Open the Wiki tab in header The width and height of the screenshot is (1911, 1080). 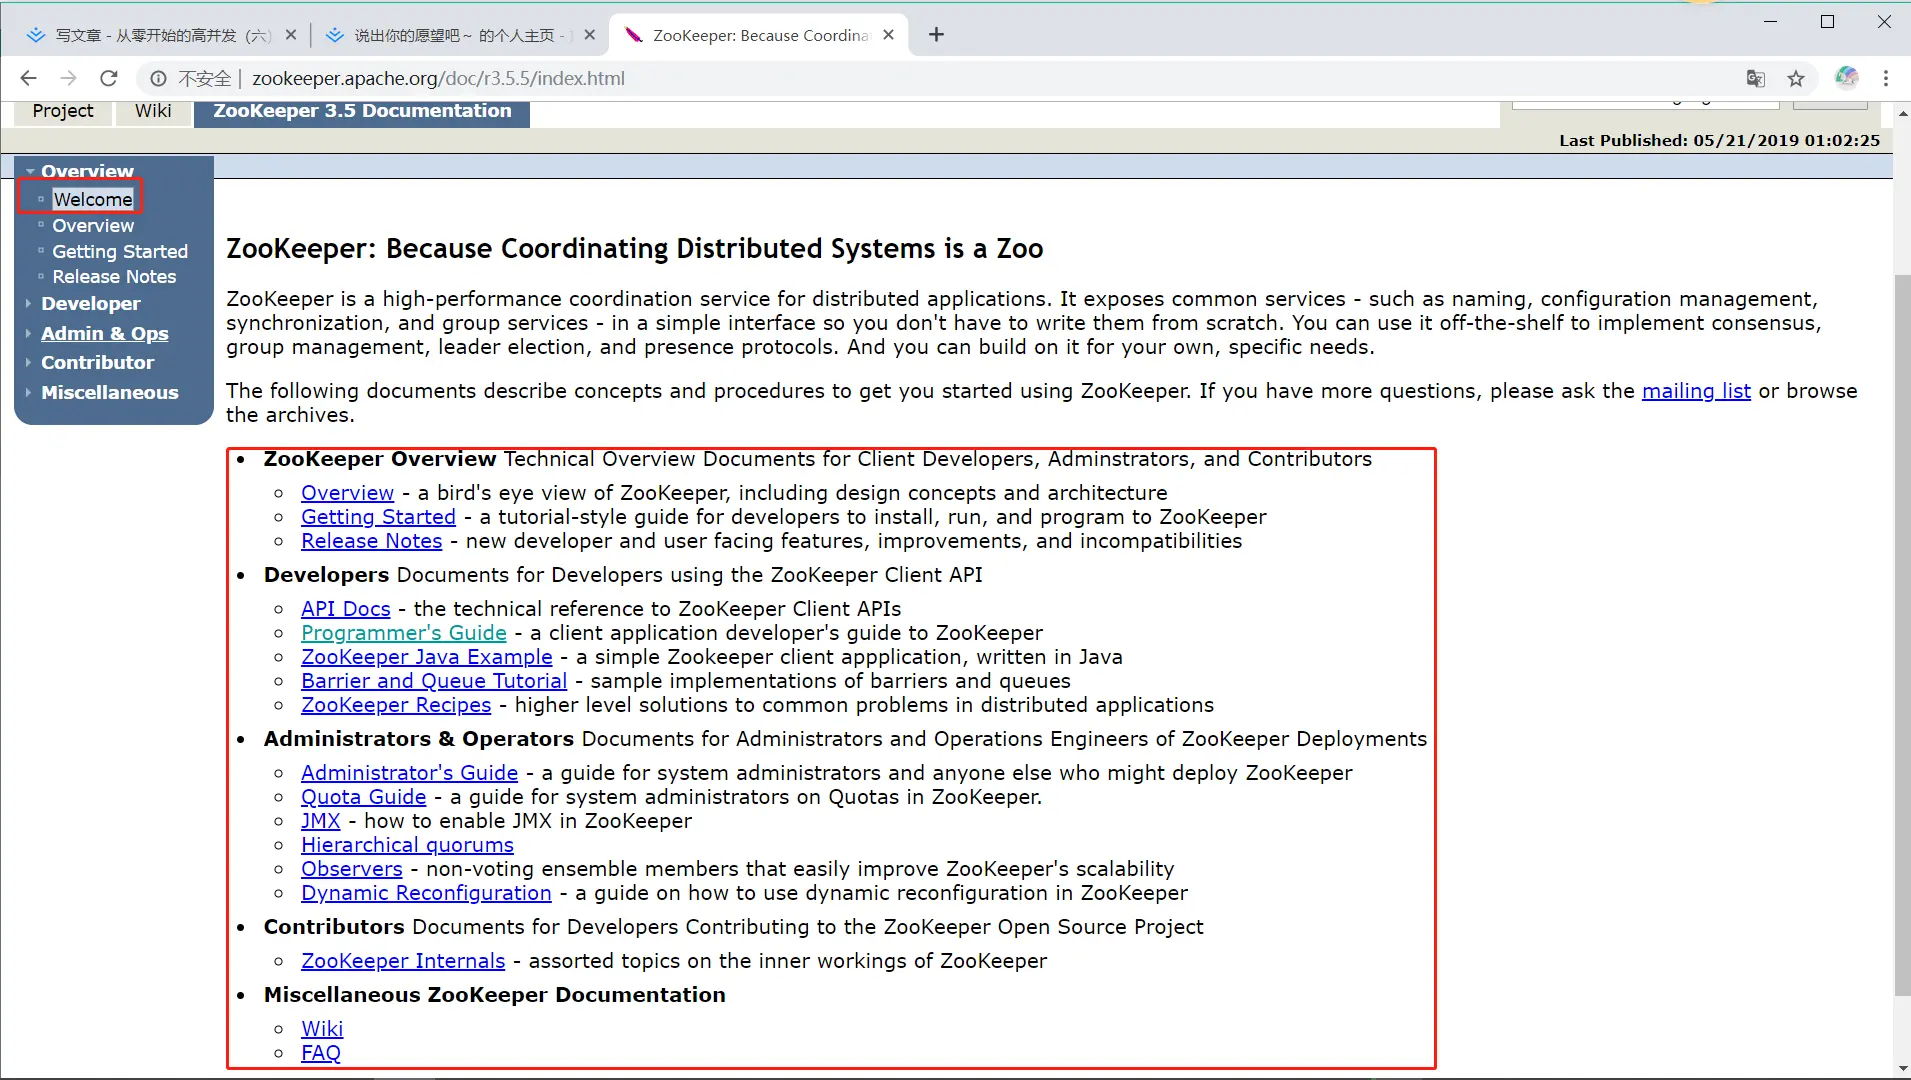pos(153,111)
